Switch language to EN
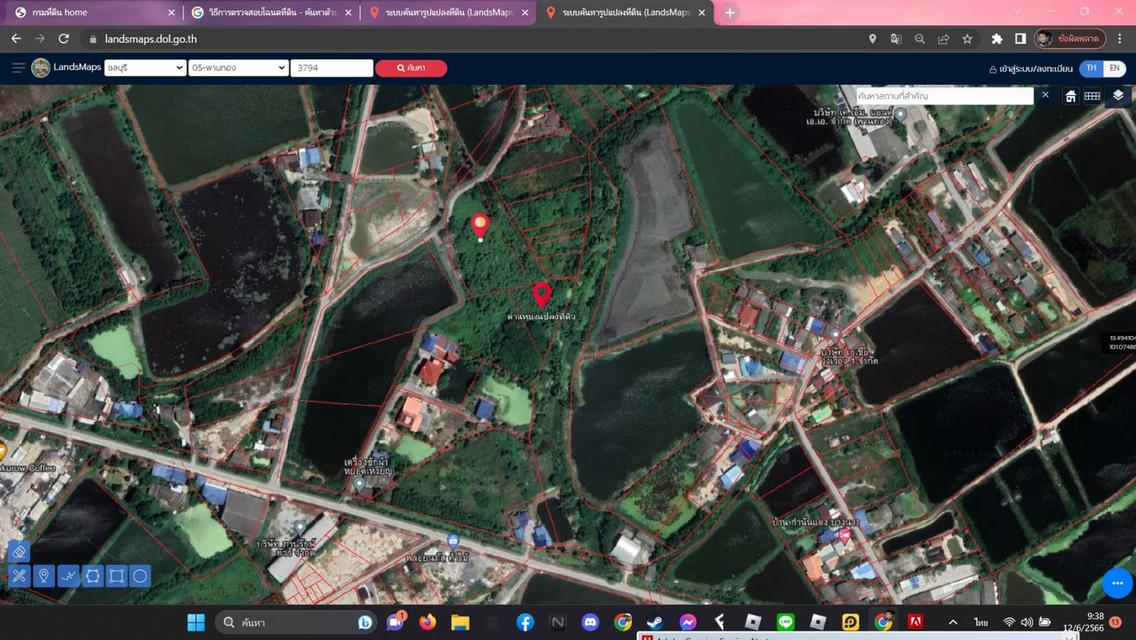 coord(1114,68)
